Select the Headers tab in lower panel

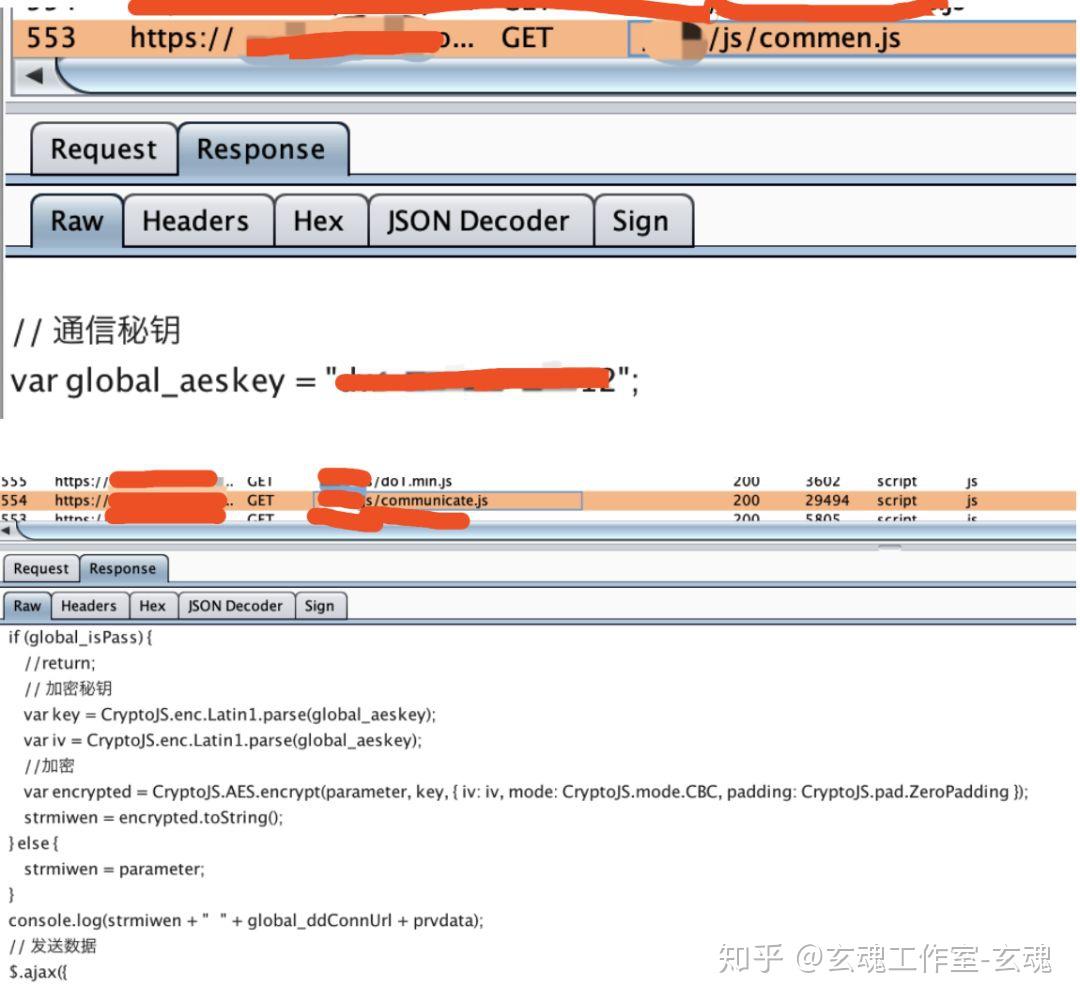click(90, 606)
